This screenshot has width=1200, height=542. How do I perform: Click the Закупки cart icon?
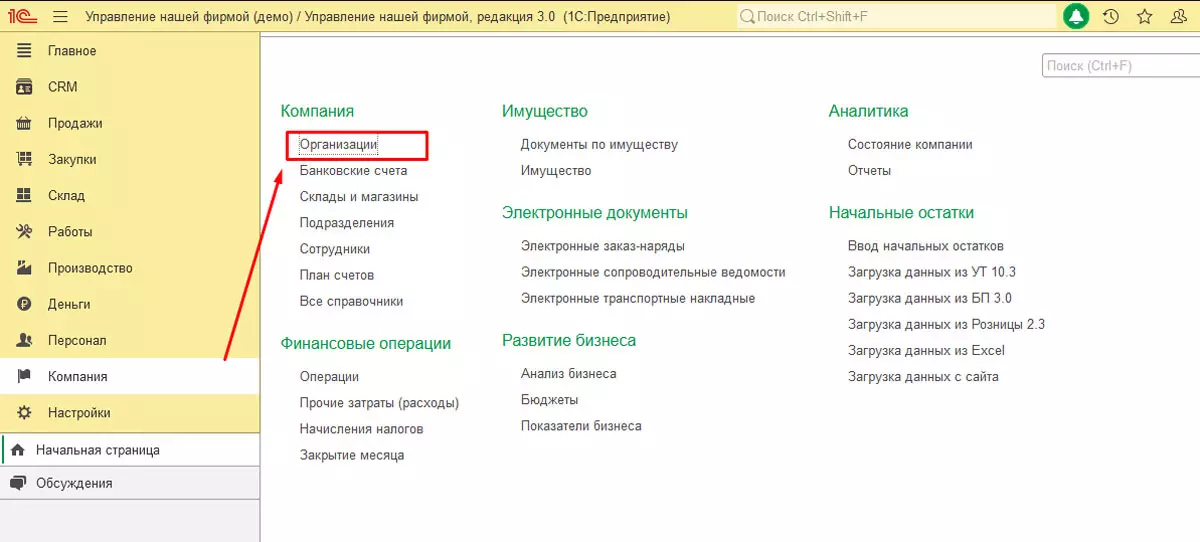25,159
